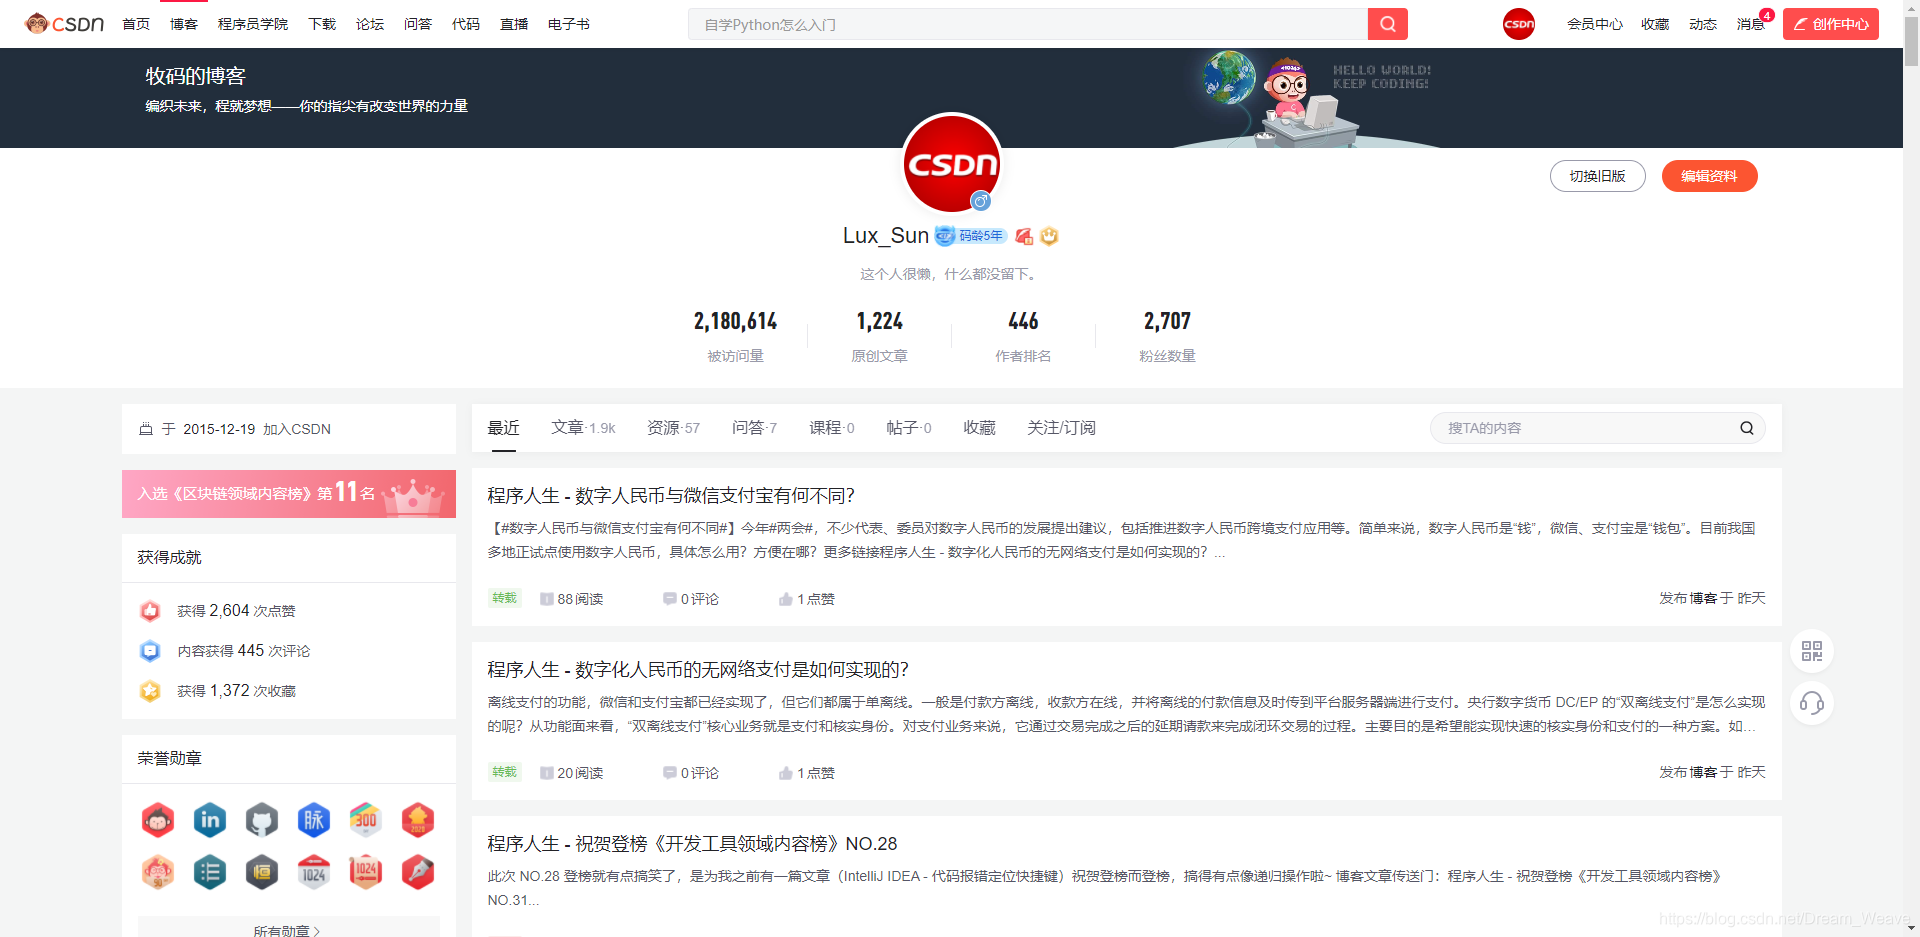
Task: Switch to the 文章 tab
Action: pyautogui.click(x=583, y=428)
